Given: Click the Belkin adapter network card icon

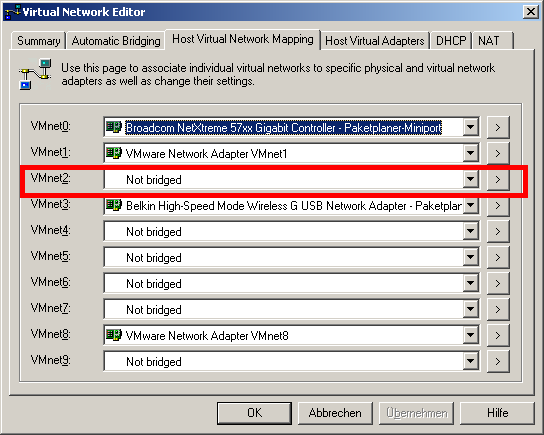Looking at the screenshot, I should 114,205.
